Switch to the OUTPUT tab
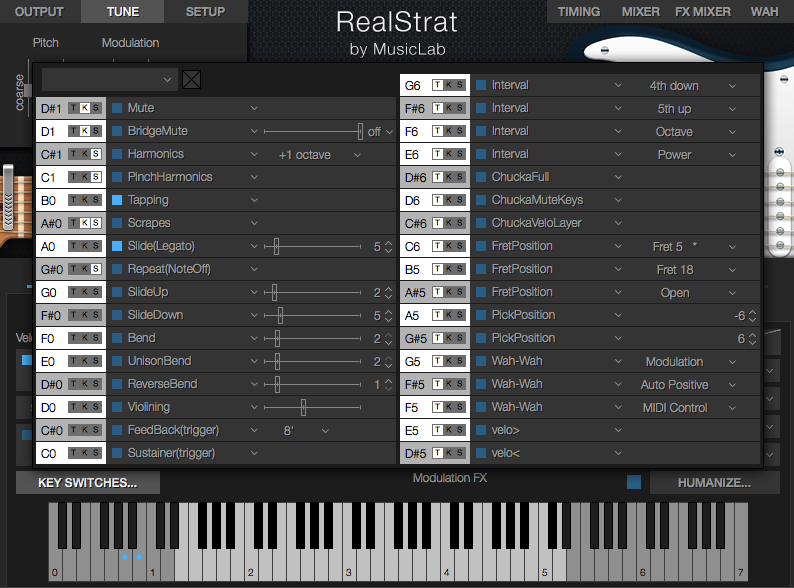794x588 pixels. pyautogui.click(x=39, y=11)
